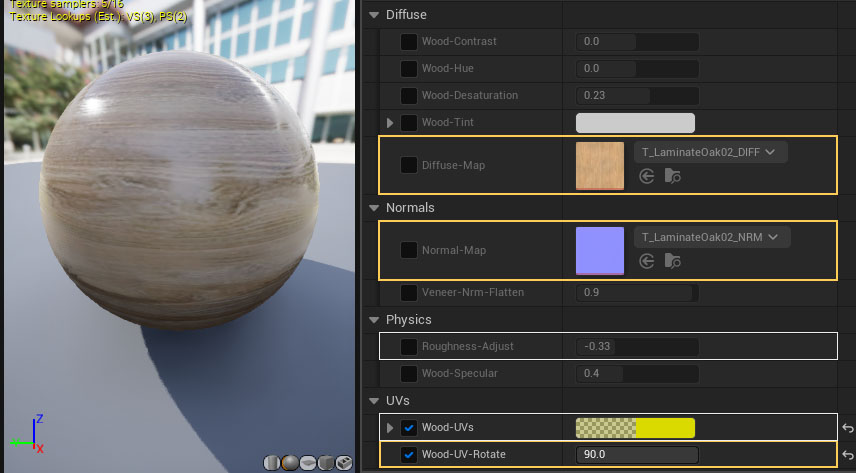Click the Wood-Specular 0.4 value field
Image resolution: width=856 pixels, height=473 pixels.
point(637,373)
